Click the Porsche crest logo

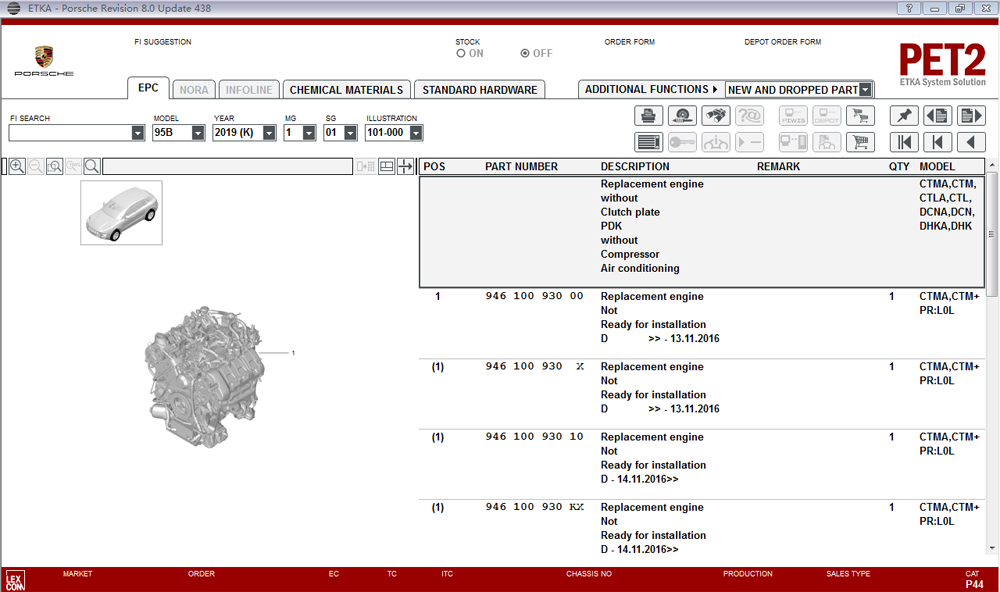click(44, 57)
